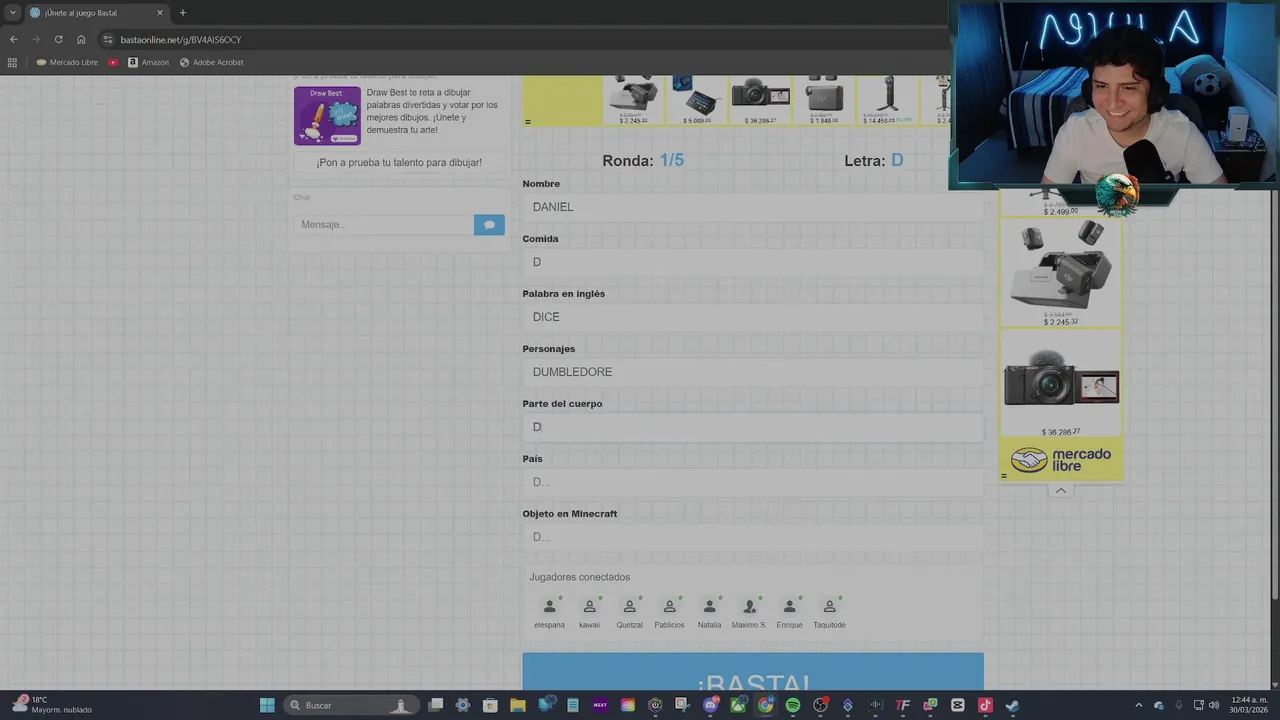Click Taquitode player avatar
Viewport: 1280px width, 720px height.
[829, 607]
